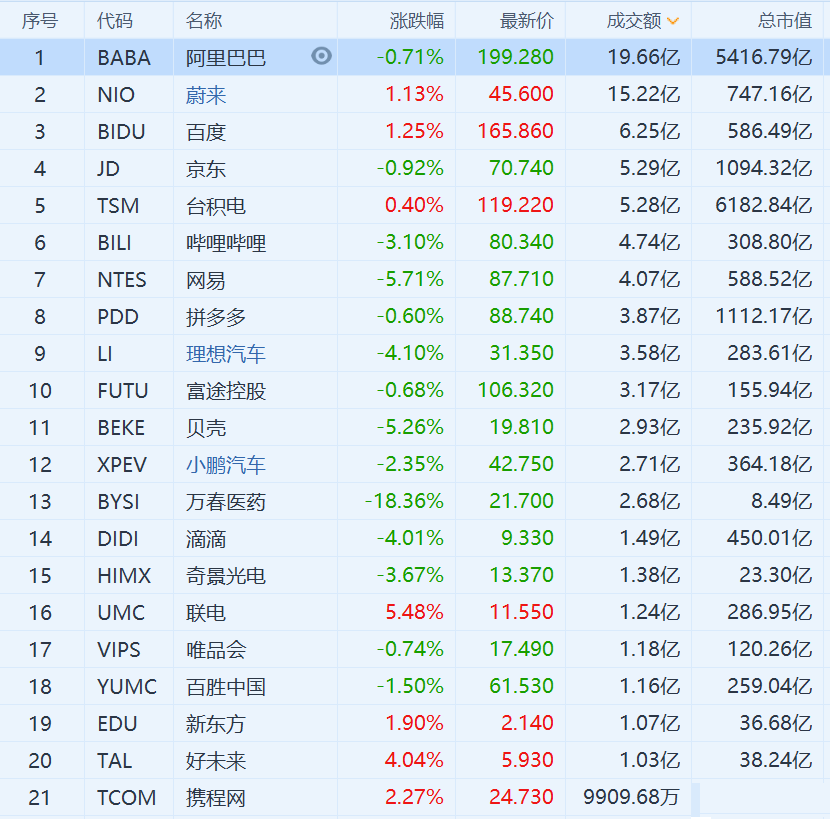Image resolution: width=830 pixels, height=819 pixels.
Task: Click the 名称 column header
Action: (x=204, y=21)
